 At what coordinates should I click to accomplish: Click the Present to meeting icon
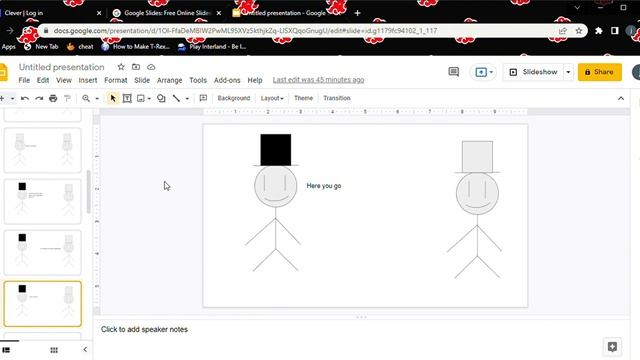pyautogui.click(x=481, y=72)
